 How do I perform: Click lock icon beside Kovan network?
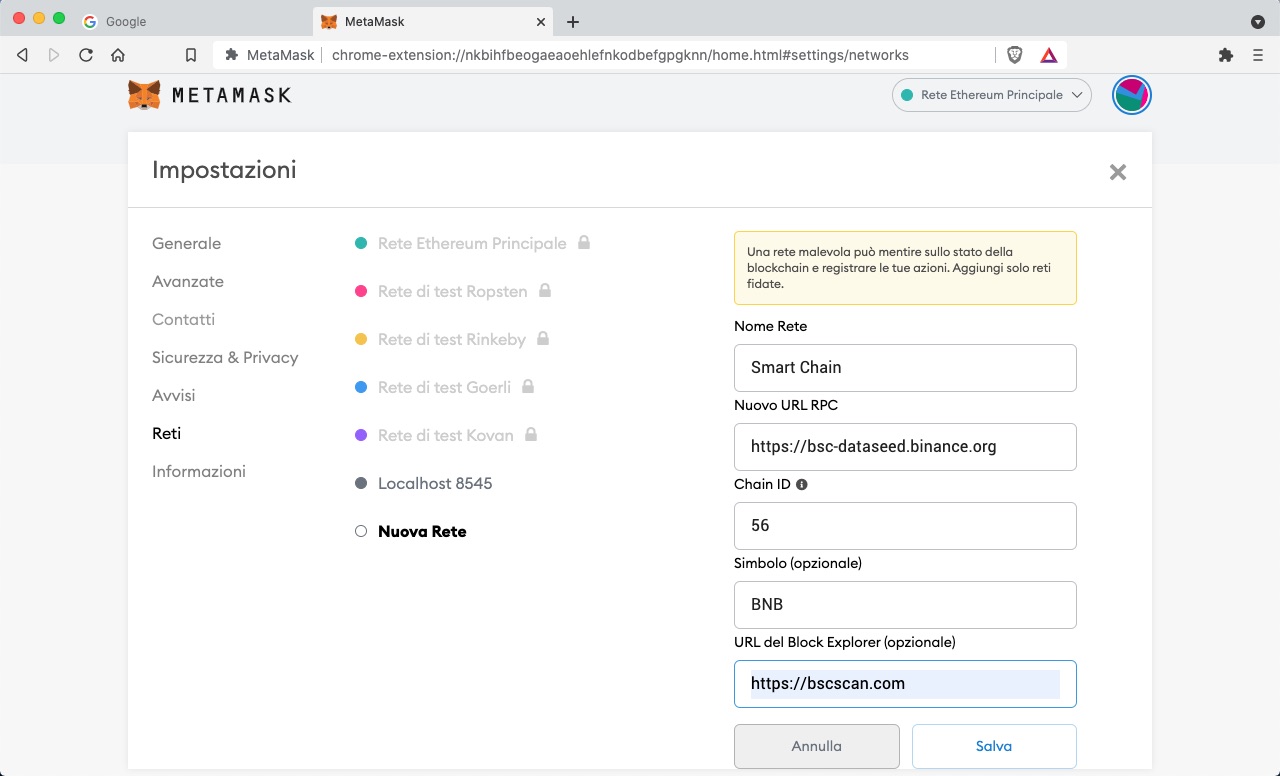[x=531, y=434]
